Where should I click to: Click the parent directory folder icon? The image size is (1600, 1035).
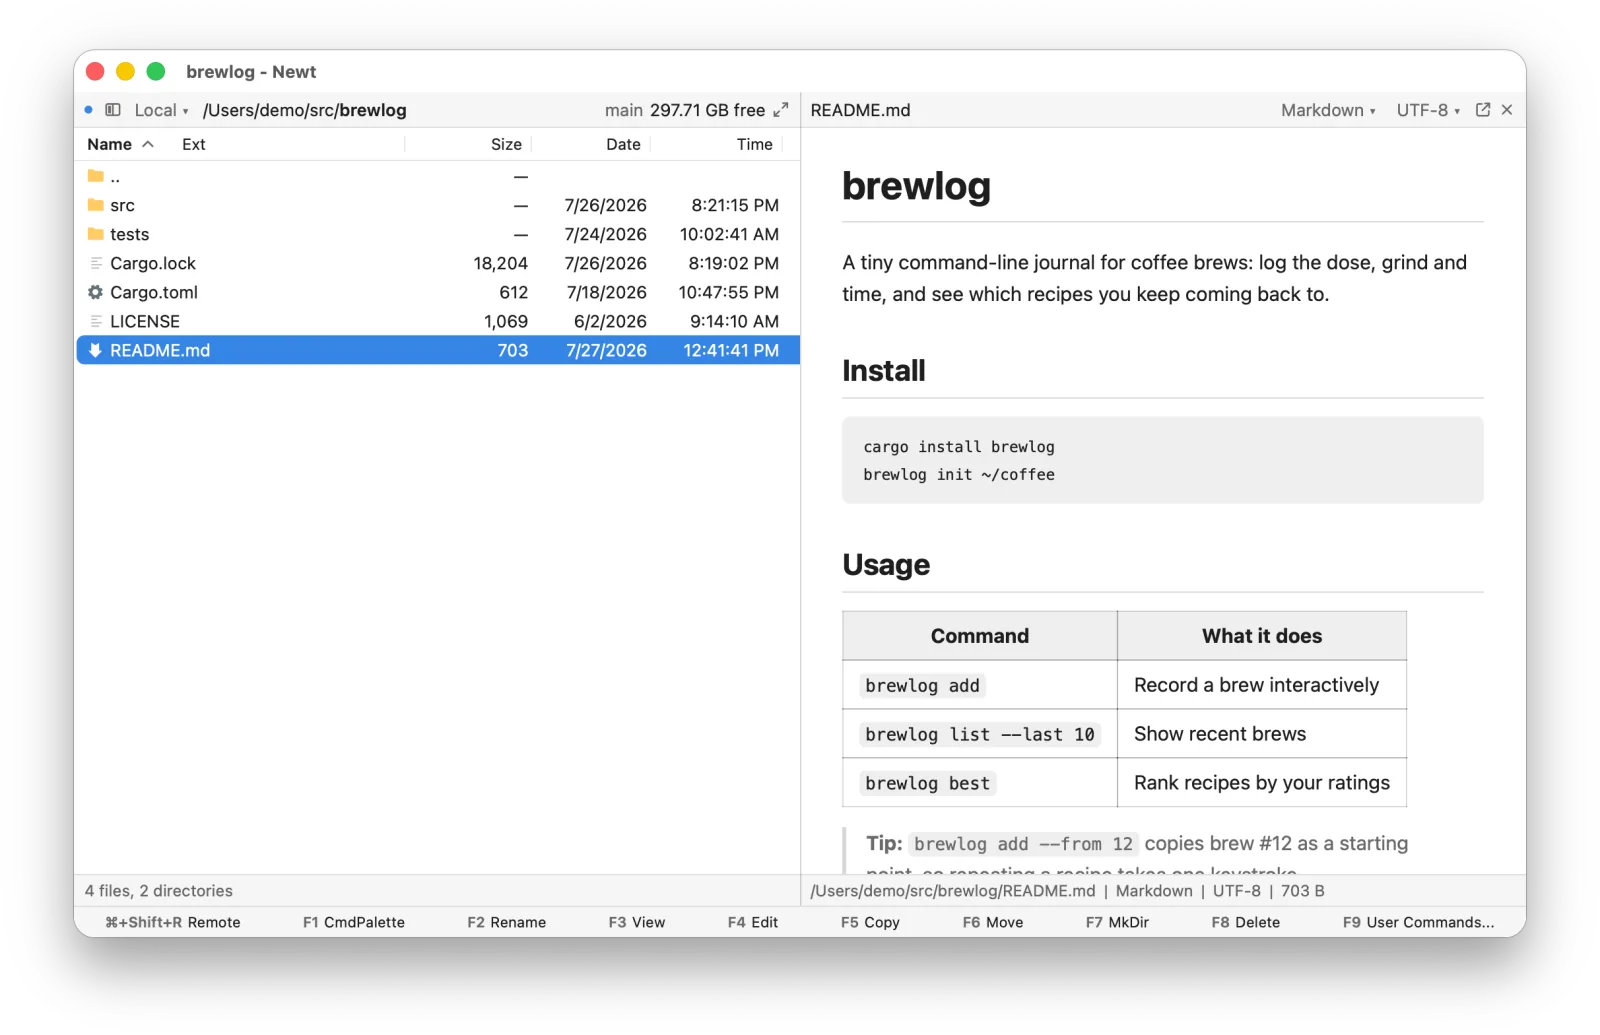coord(96,177)
